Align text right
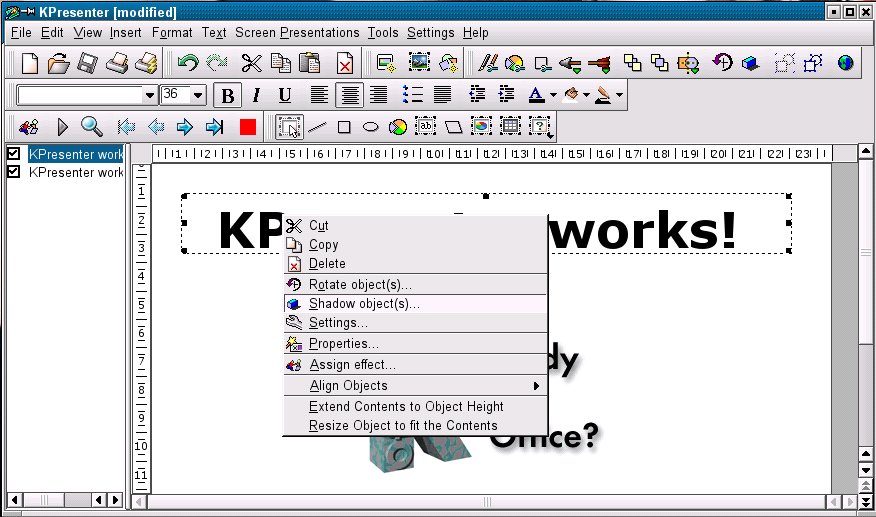 click(378, 95)
